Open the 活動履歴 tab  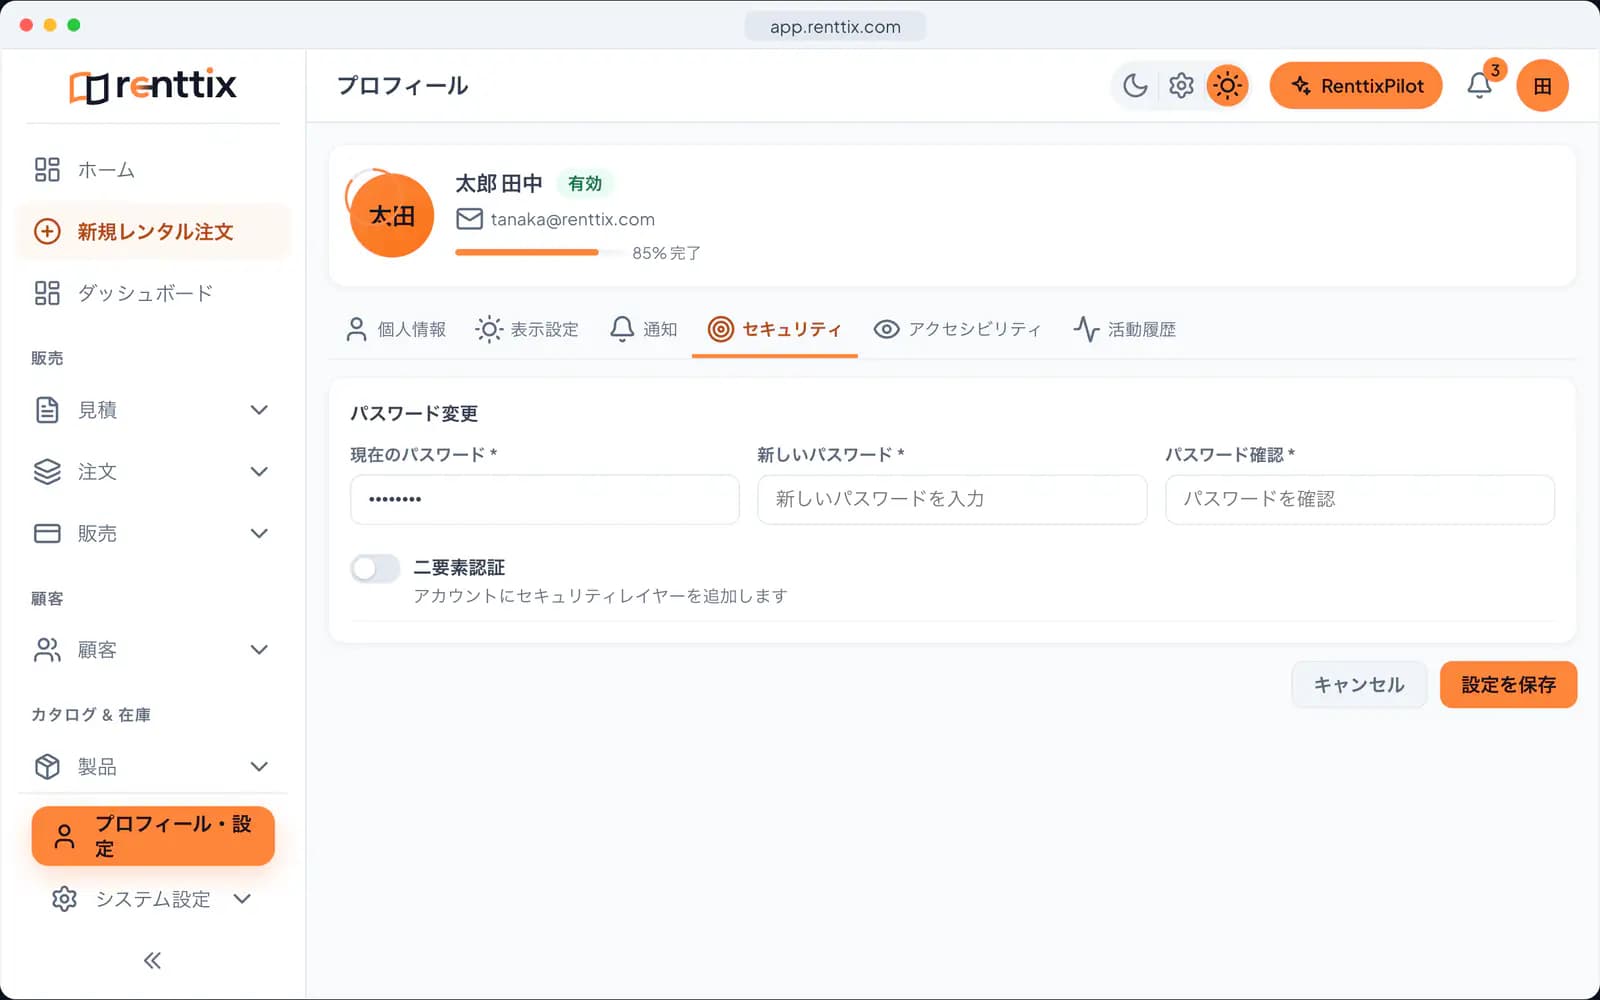[x=1125, y=329]
